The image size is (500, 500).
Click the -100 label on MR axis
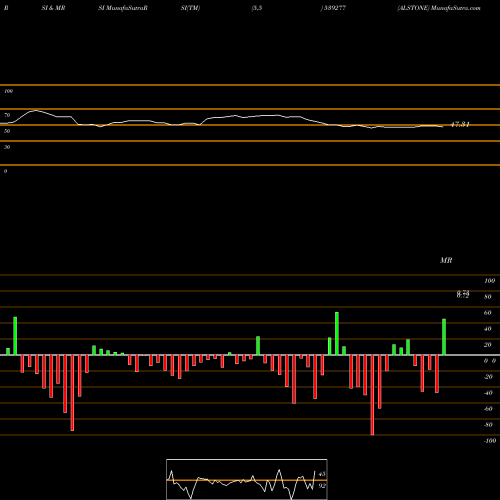pyautogui.click(x=490, y=441)
